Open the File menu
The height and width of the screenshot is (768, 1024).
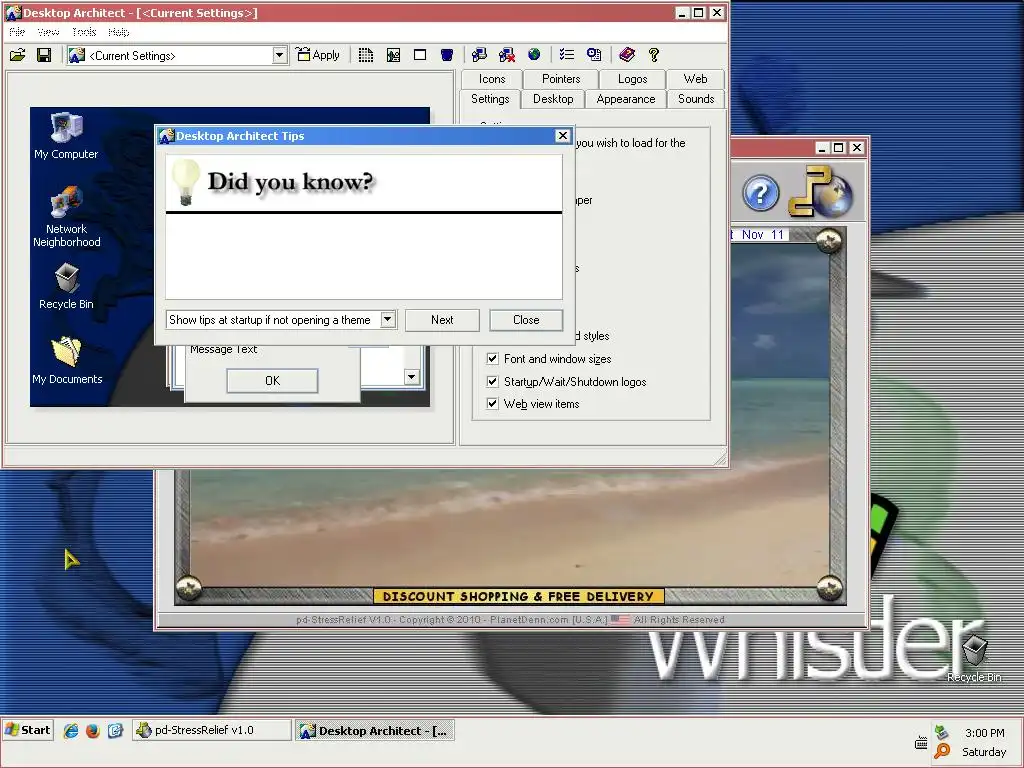[17, 32]
